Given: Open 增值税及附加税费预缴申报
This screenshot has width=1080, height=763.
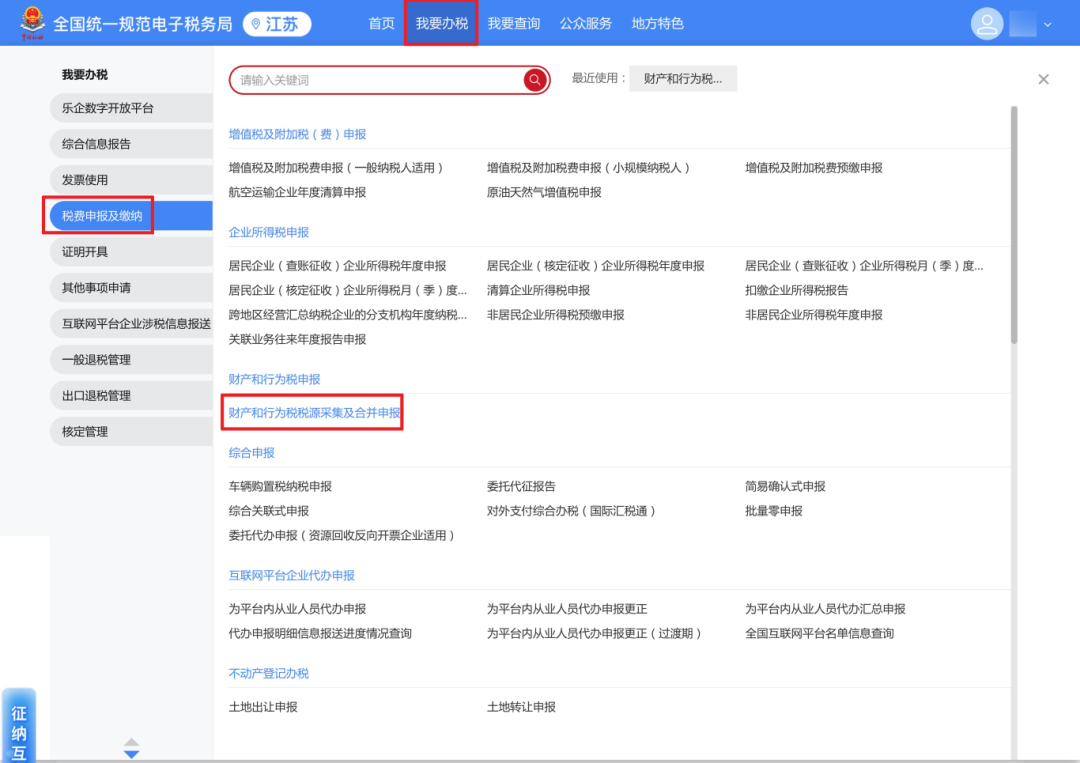Looking at the screenshot, I should tap(813, 167).
